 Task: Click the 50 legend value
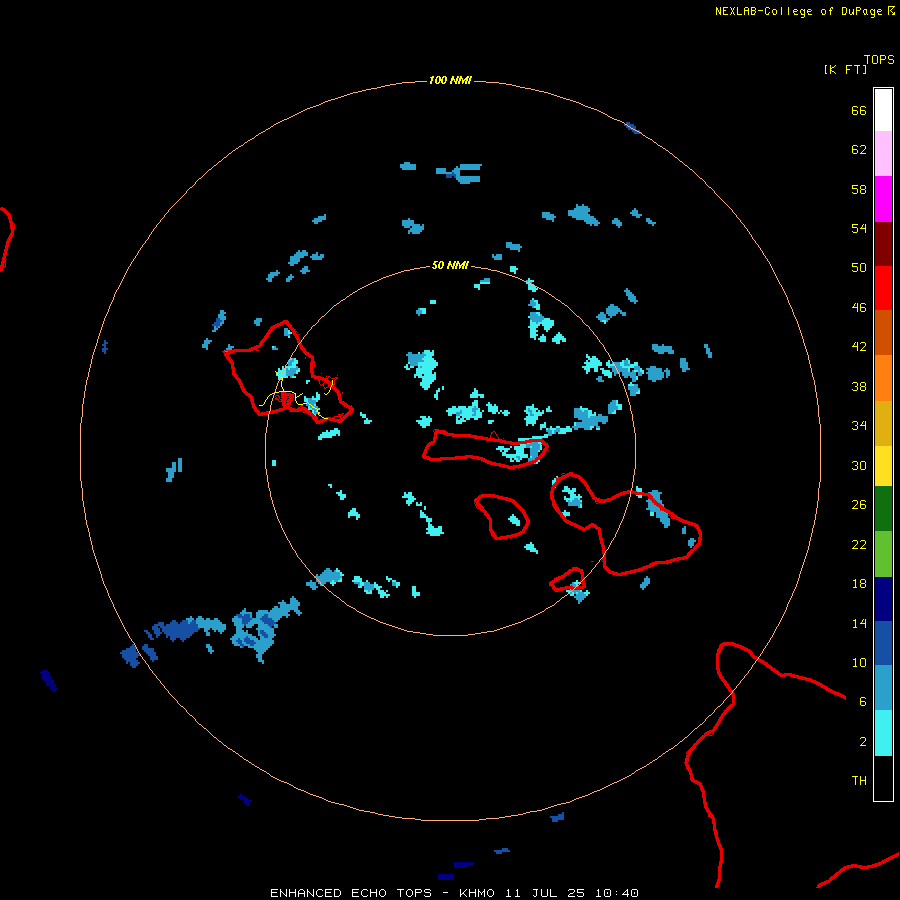pos(859,268)
